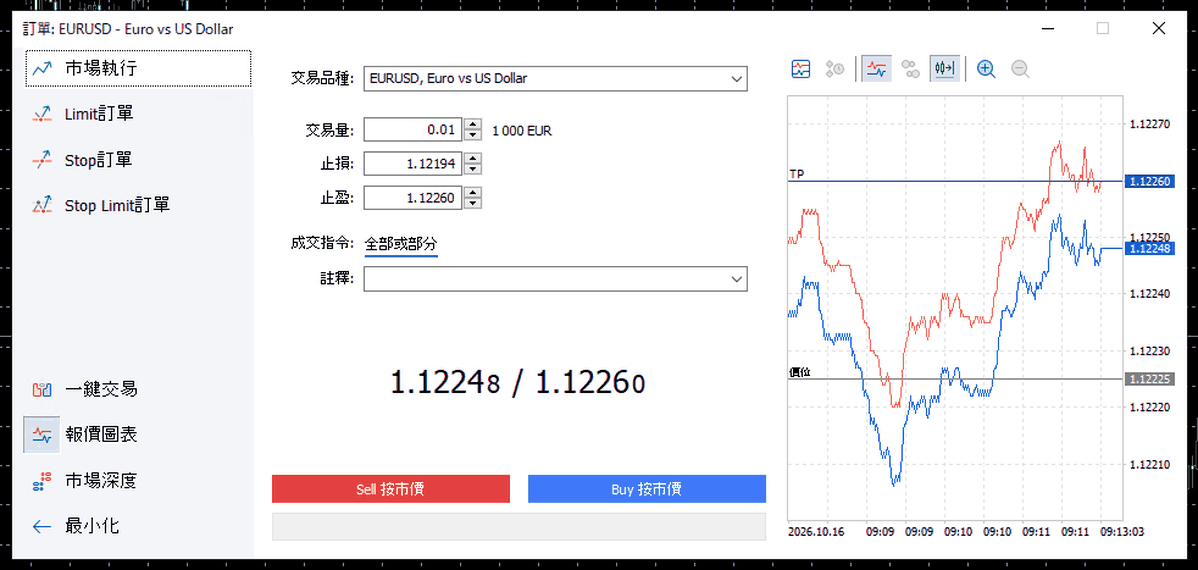This screenshot has width=1198, height=570.
Task: Click the greyed zoom out magnifier
Action: click(x=1020, y=69)
